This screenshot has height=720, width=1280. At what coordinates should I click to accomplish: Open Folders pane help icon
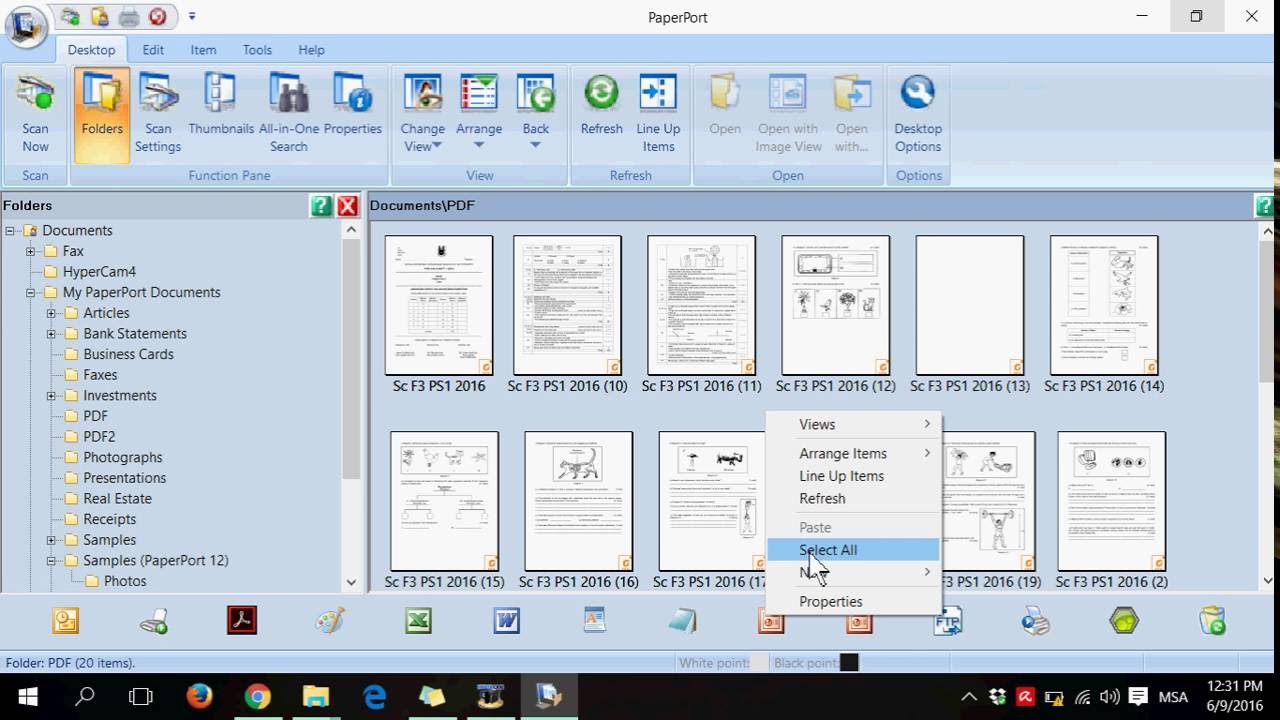click(x=321, y=206)
